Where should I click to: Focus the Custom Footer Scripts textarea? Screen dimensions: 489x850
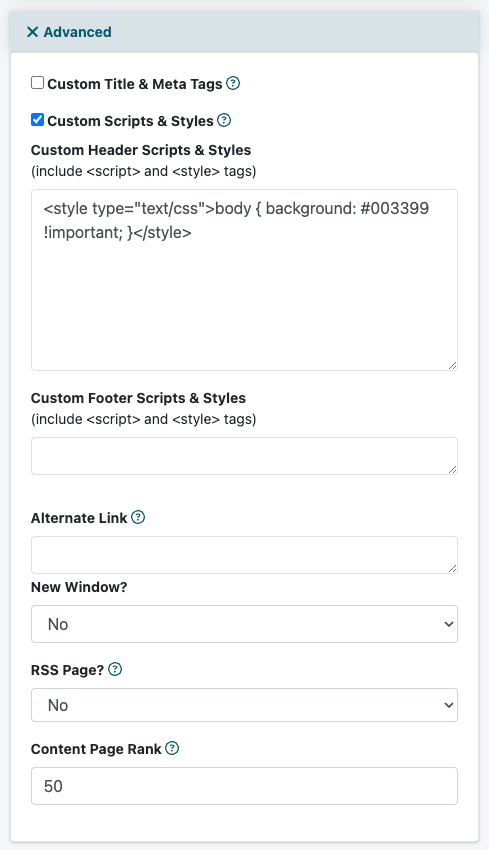tap(244, 456)
